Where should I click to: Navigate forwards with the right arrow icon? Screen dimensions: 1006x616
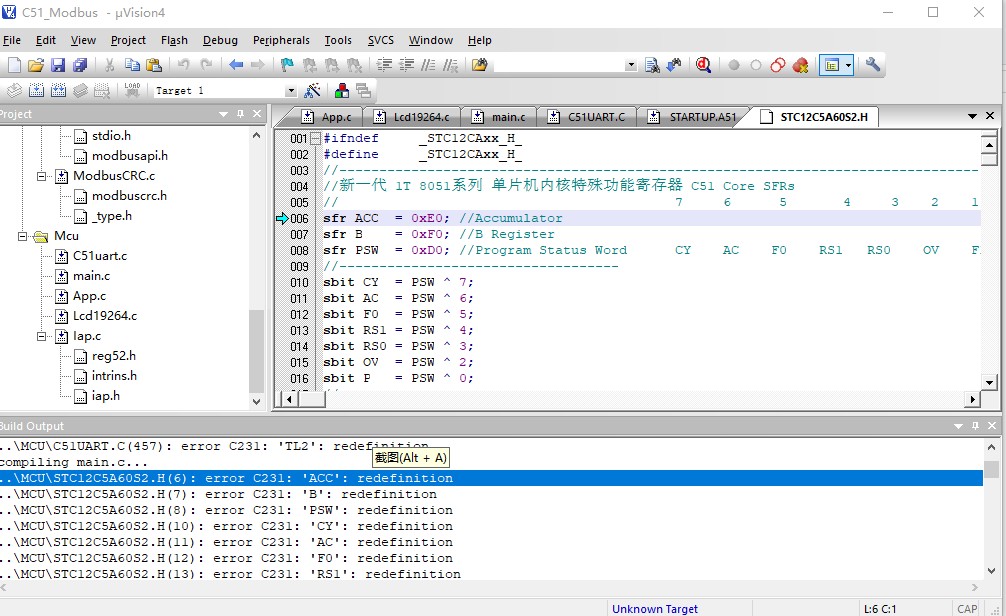coord(258,65)
